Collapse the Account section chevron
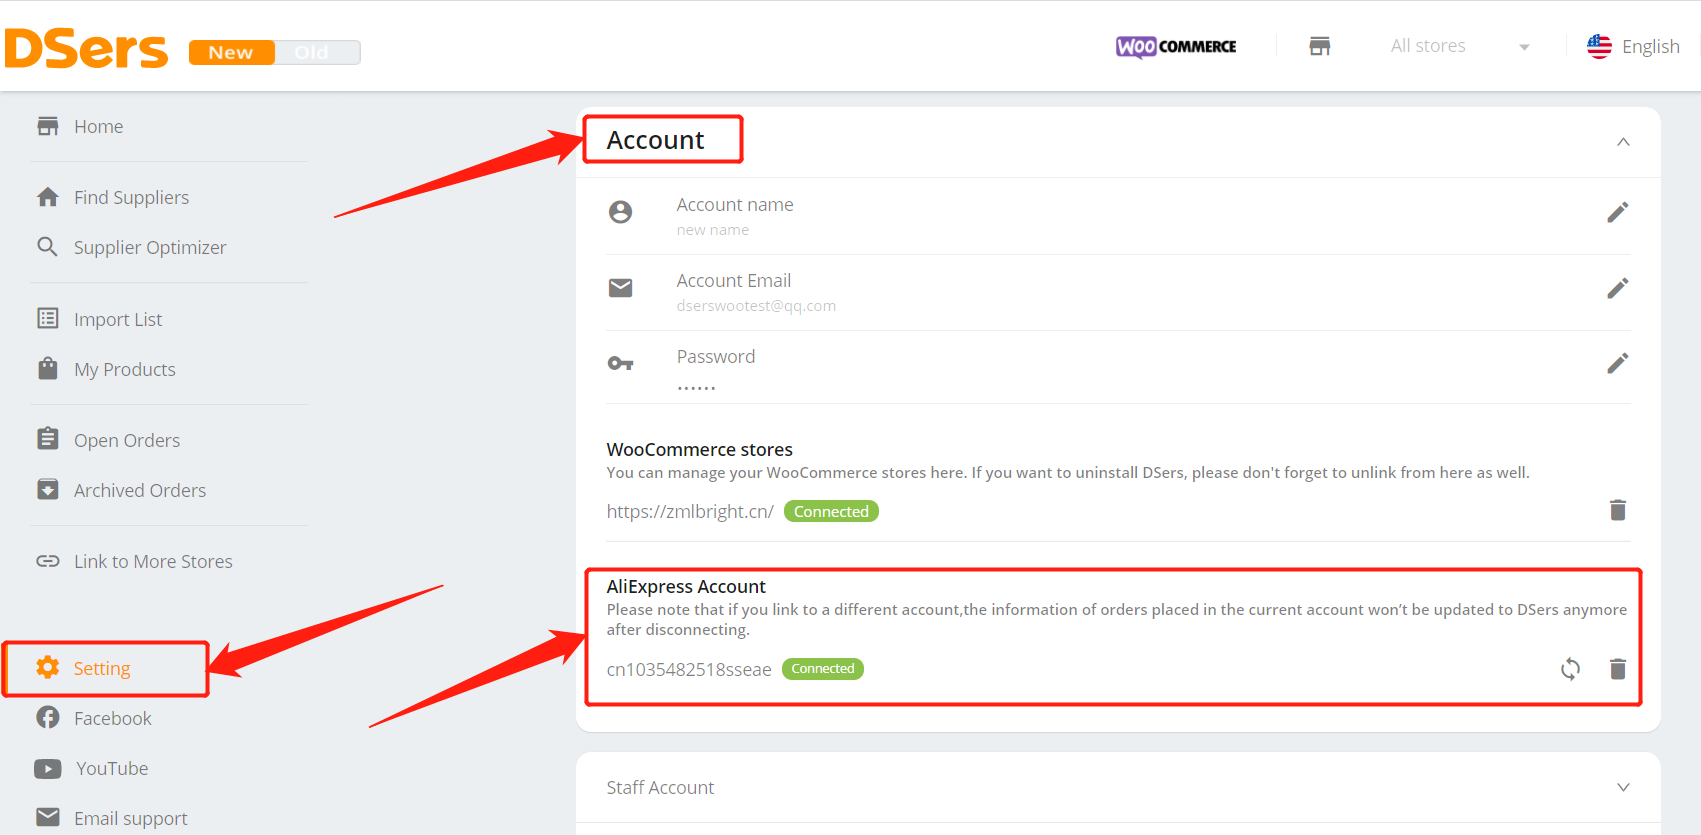 point(1623,142)
